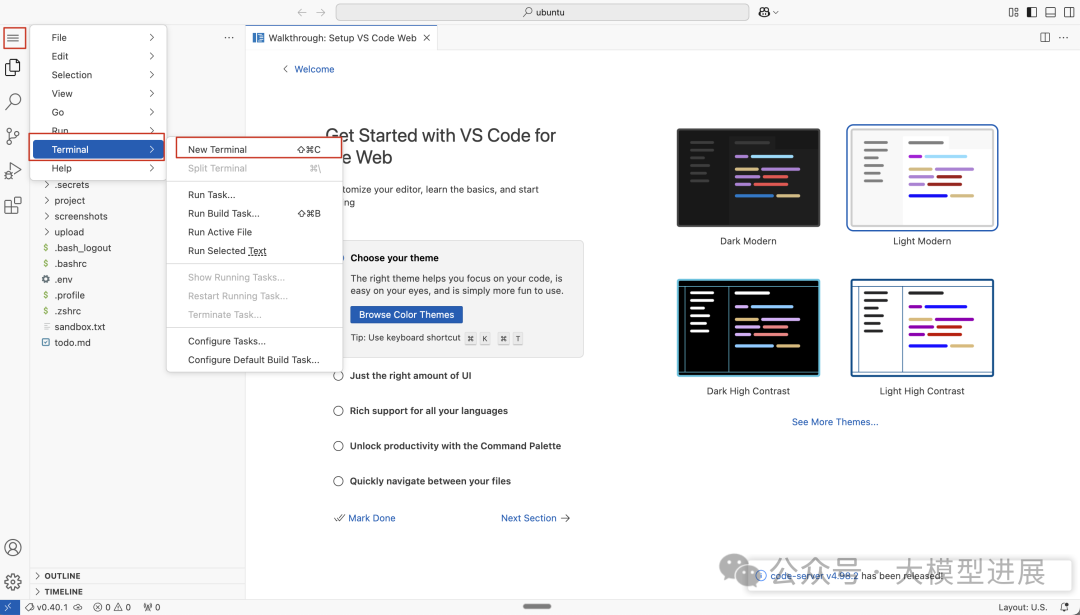Viewport: 1080px width, 615px height.
Task: Select the Light High Contrast theme thumbnail
Action: (922, 328)
